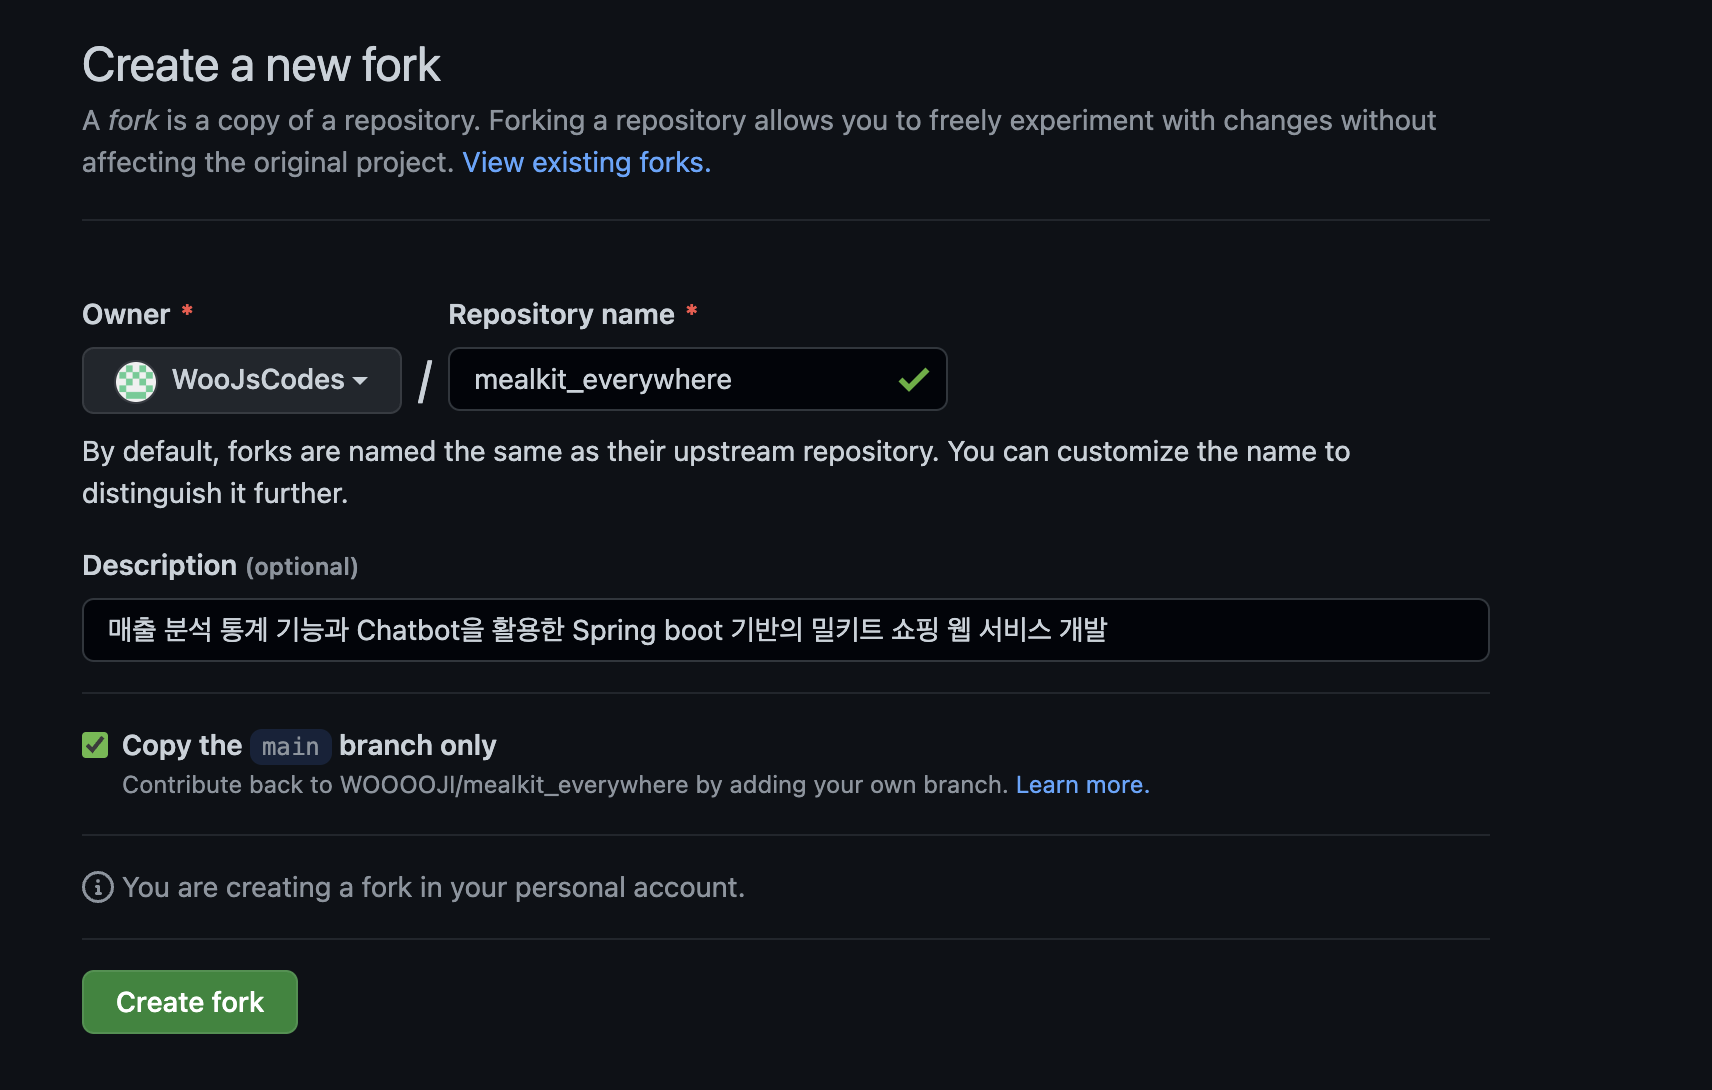
Task: Toggle Copy the main branch only checkbox
Action: (95, 745)
